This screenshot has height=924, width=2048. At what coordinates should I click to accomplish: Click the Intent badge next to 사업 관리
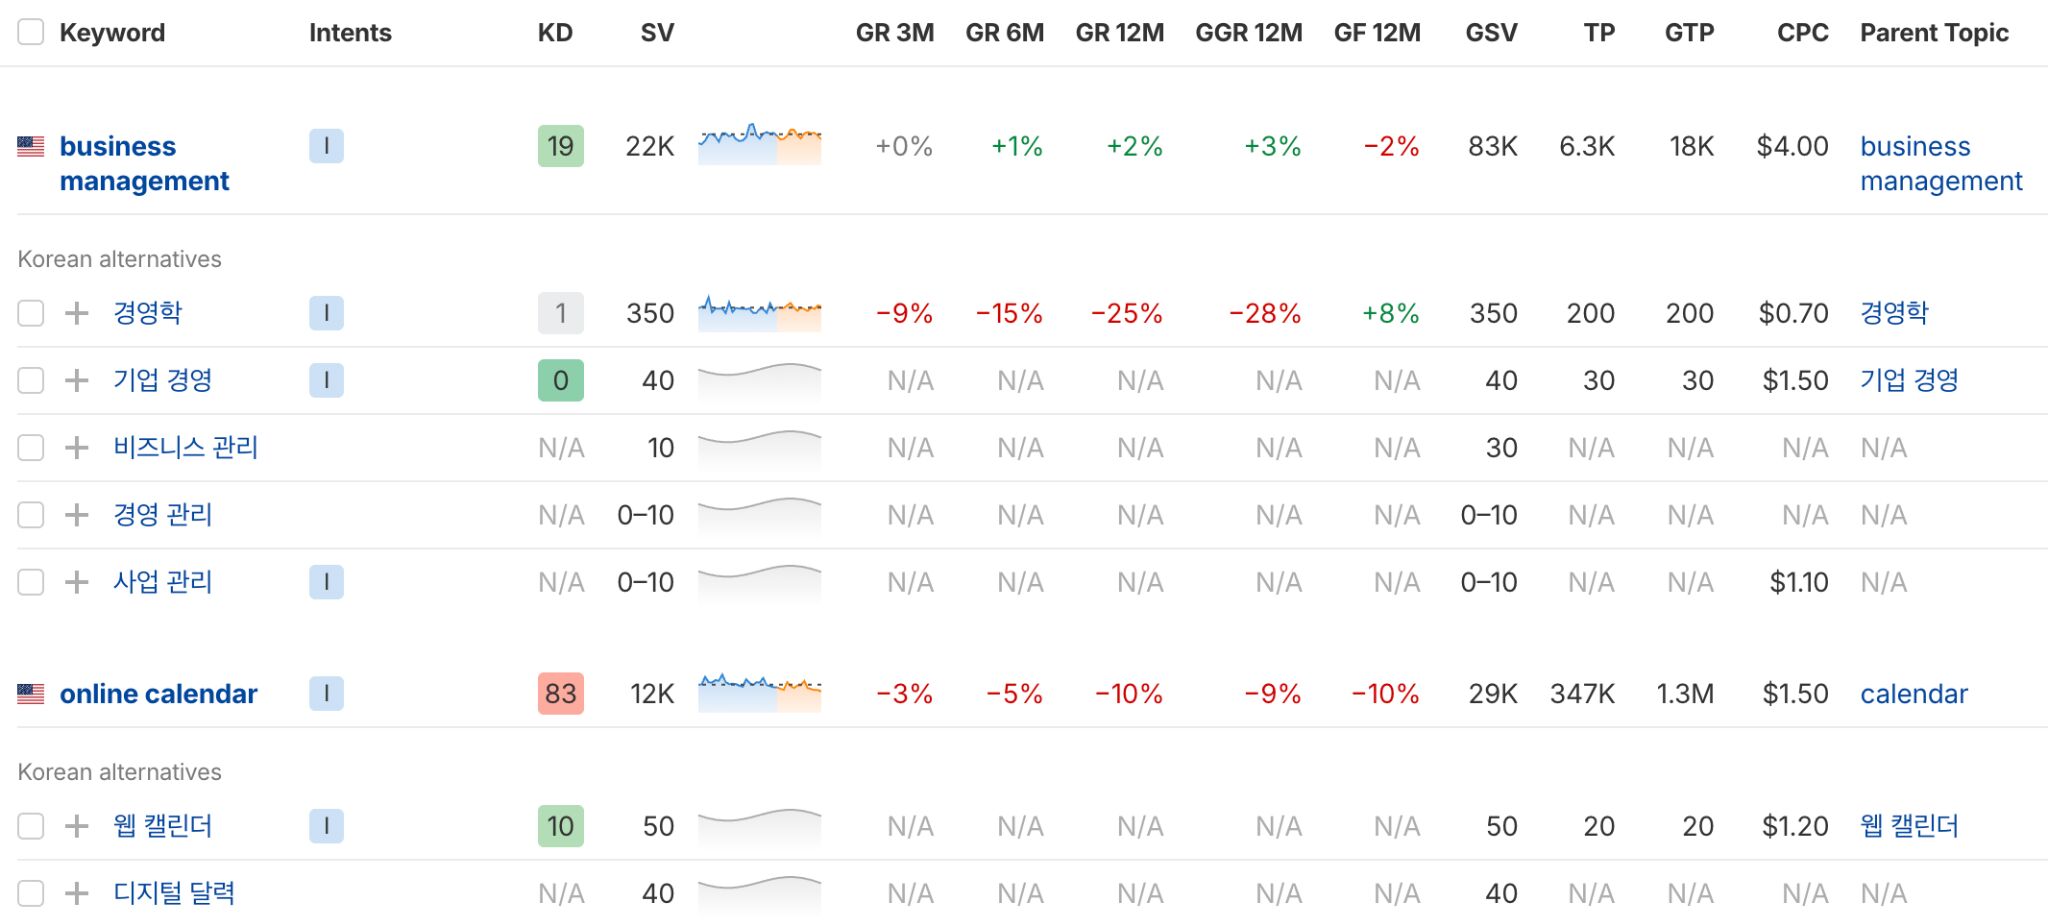pos(326,581)
